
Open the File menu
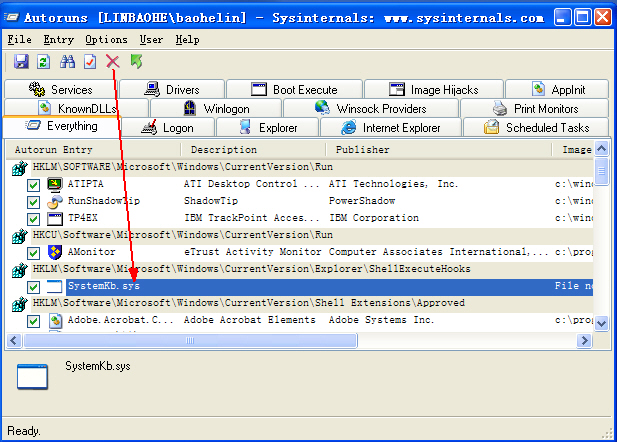coord(20,40)
